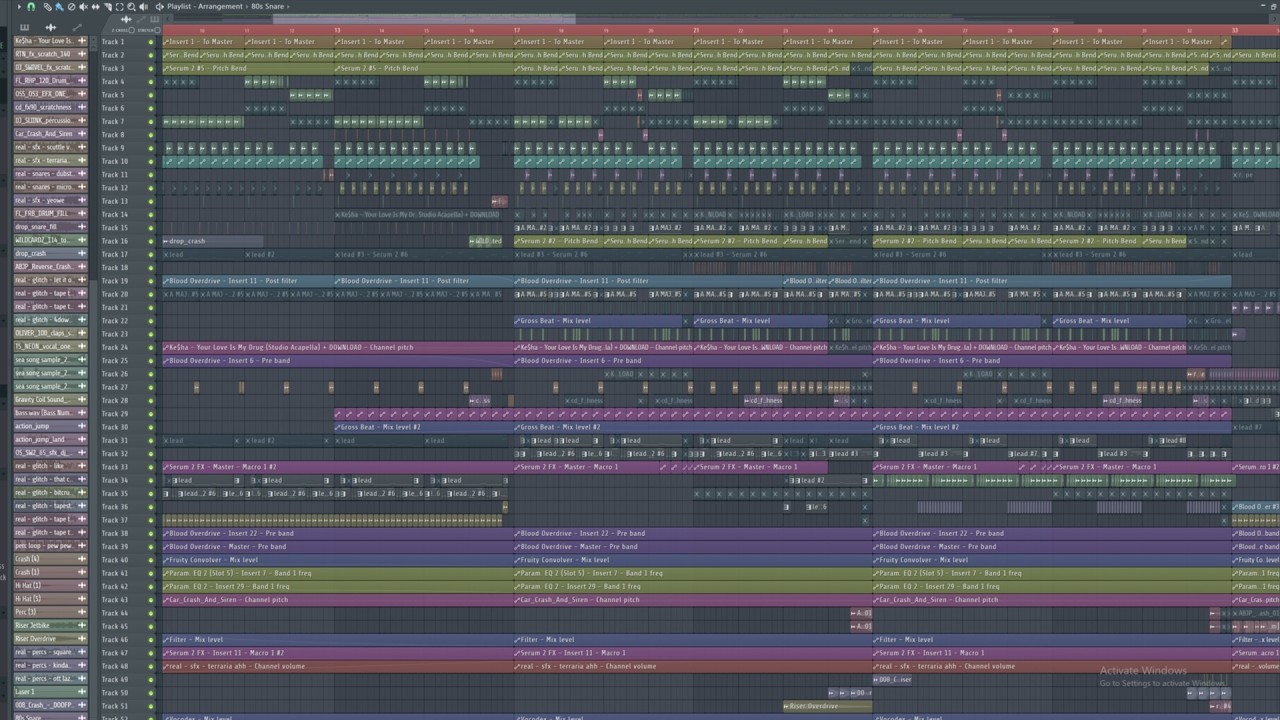The image size is (1280, 720).
Task: Click the waveform icon on FL_FRB_DRUM_FILL item
Action: [x=82, y=214]
